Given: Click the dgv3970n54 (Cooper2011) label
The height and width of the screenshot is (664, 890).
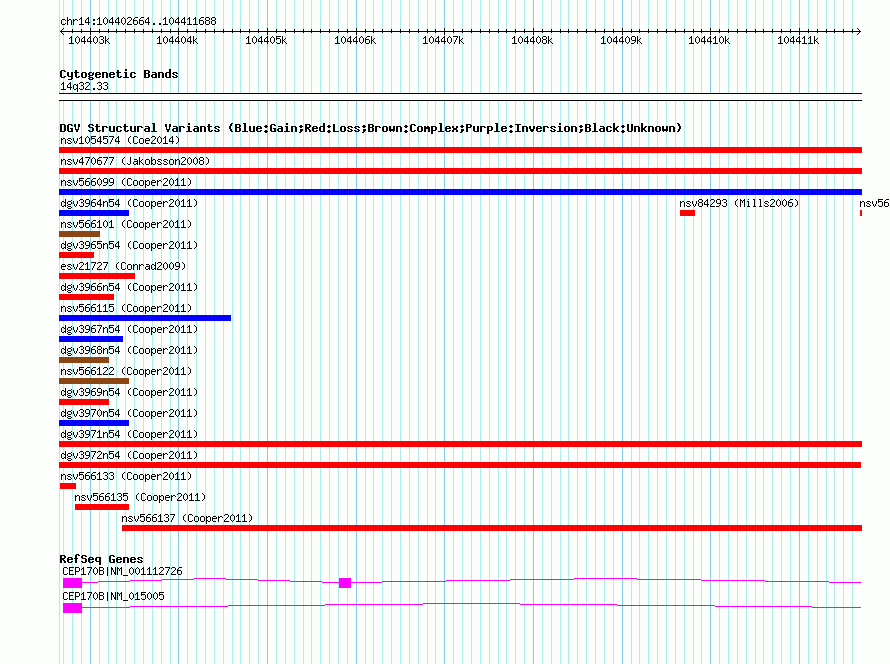Looking at the screenshot, I should [129, 413].
